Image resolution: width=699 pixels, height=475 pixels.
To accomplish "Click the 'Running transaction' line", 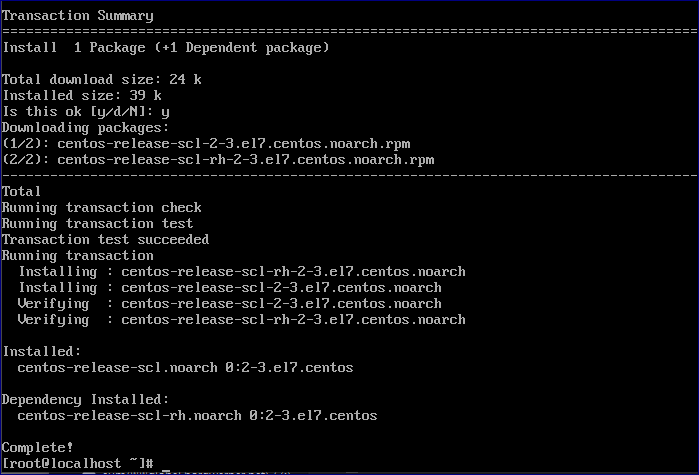I will click(x=78, y=256).
